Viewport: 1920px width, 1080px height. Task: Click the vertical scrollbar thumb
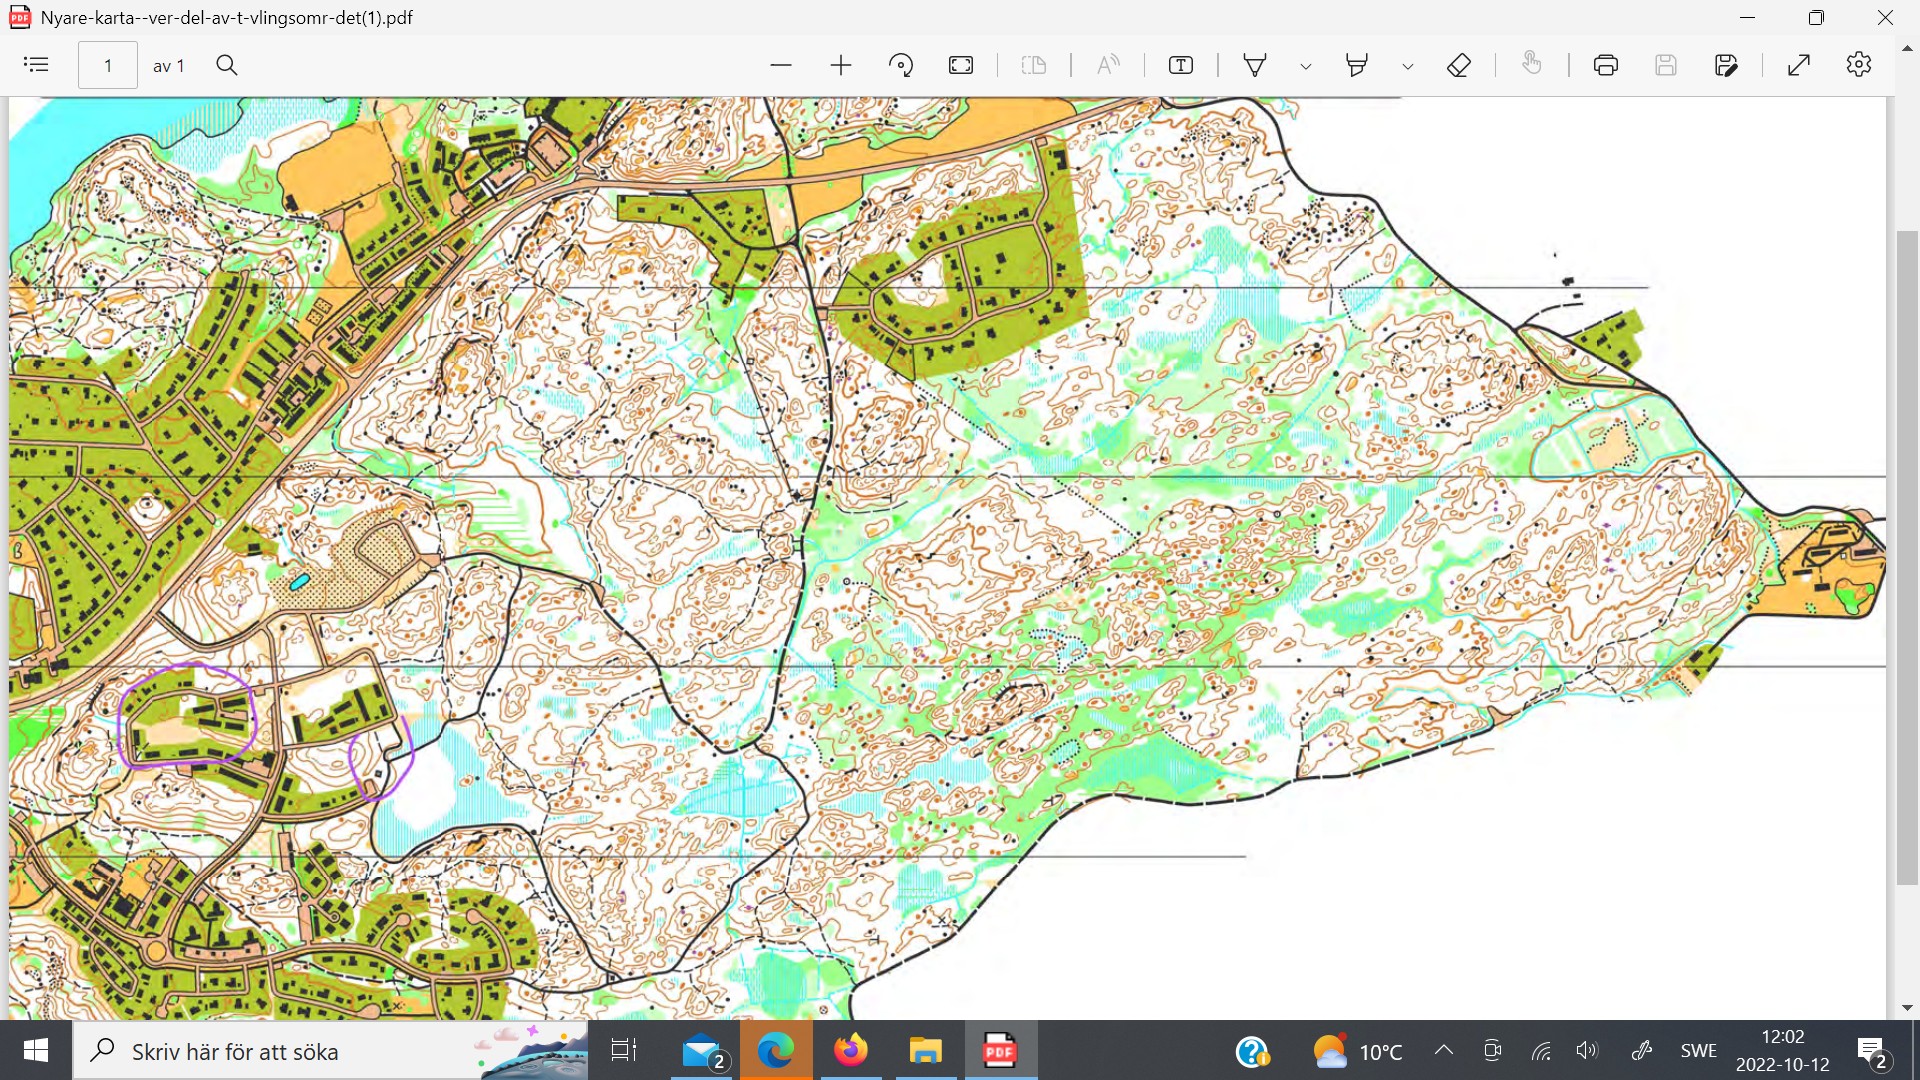point(1908,556)
